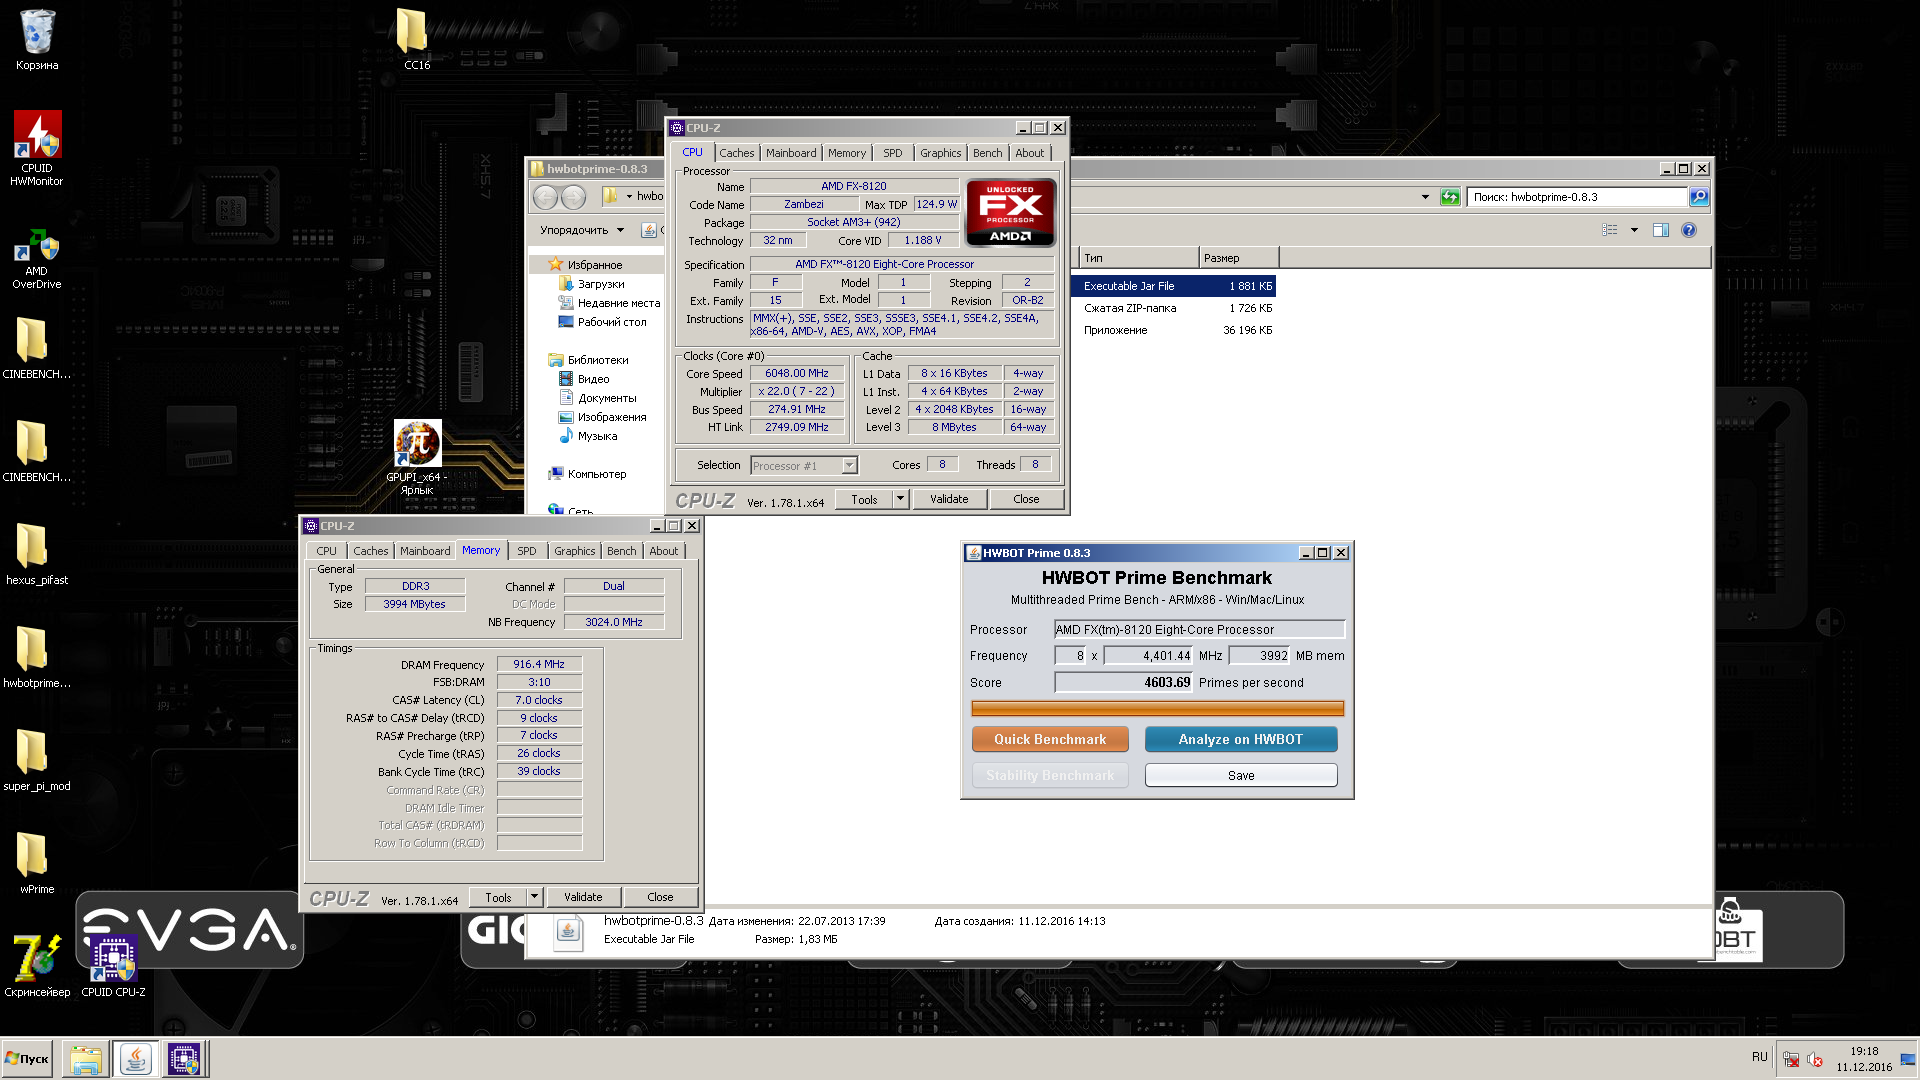Launch the Скринсейвер desktop icon
The height and width of the screenshot is (1080, 1920).
click(x=37, y=965)
